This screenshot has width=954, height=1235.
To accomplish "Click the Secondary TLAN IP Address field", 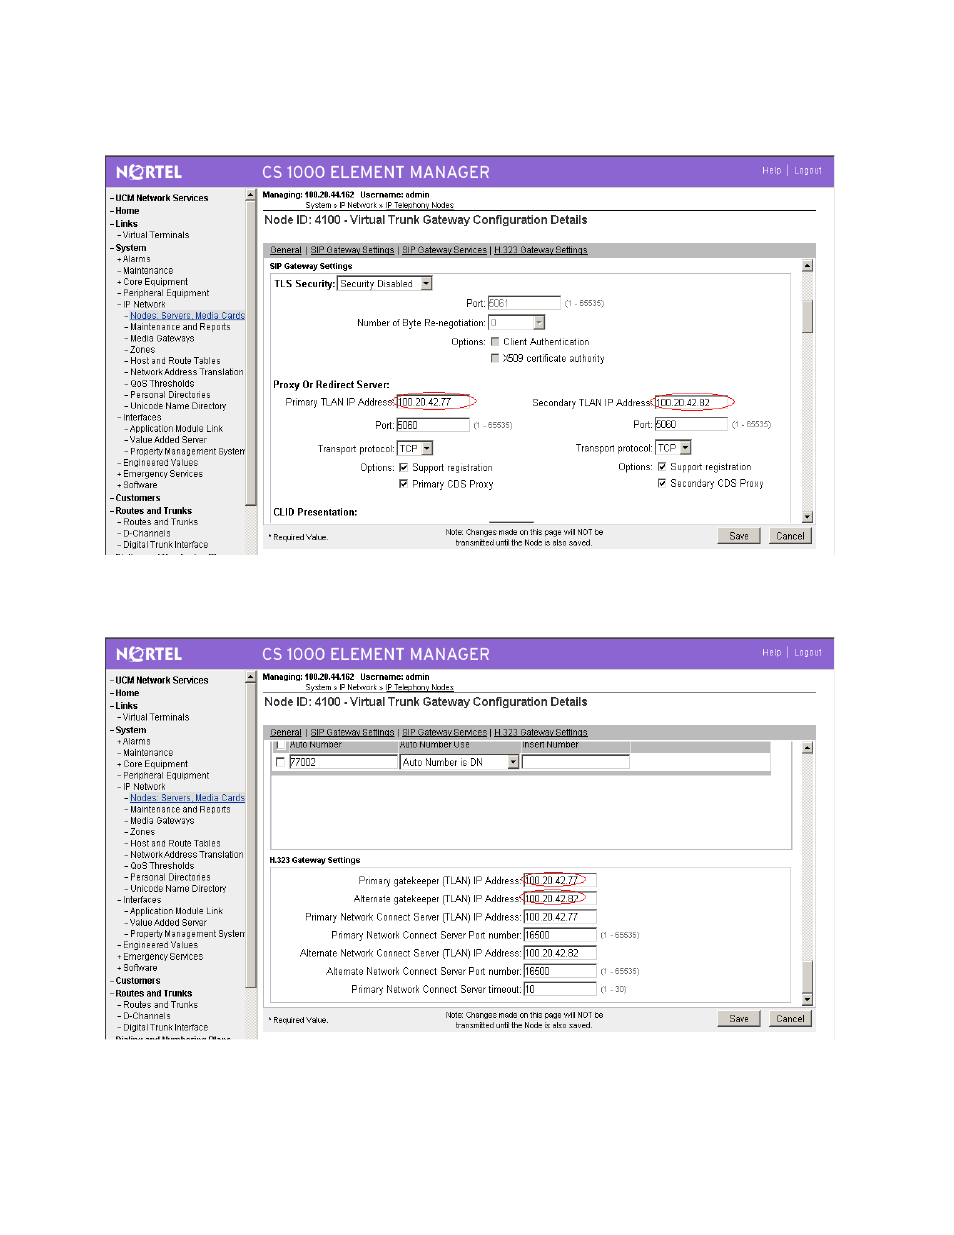I will pyautogui.click(x=691, y=402).
